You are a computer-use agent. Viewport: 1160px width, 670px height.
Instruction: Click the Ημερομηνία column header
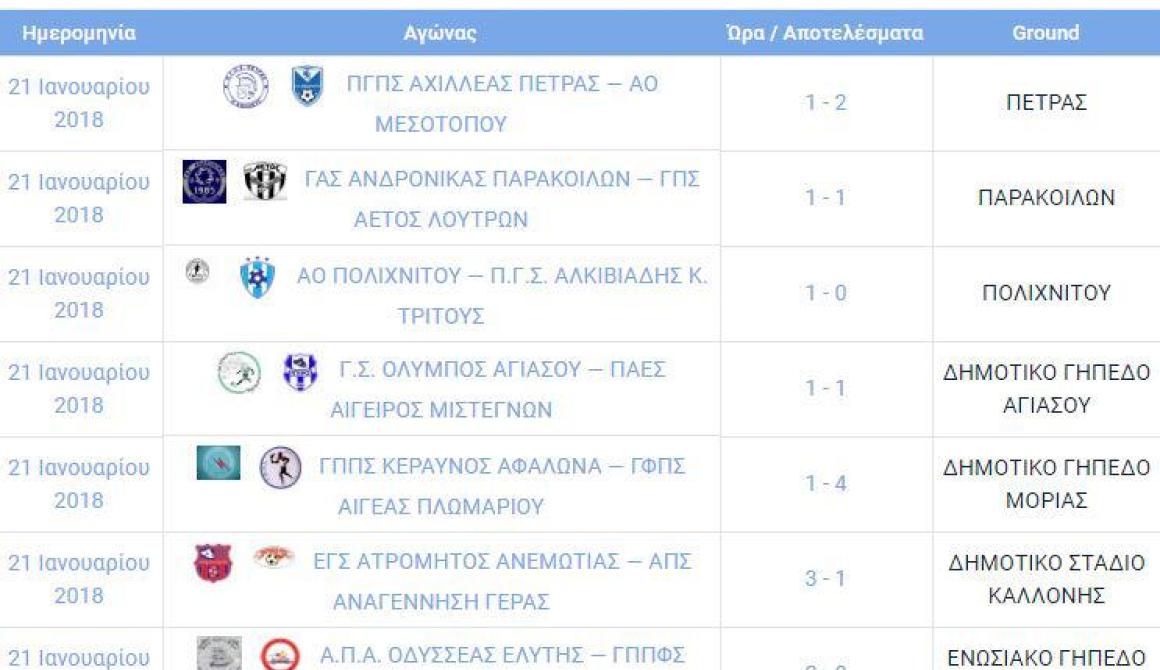coord(79,33)
